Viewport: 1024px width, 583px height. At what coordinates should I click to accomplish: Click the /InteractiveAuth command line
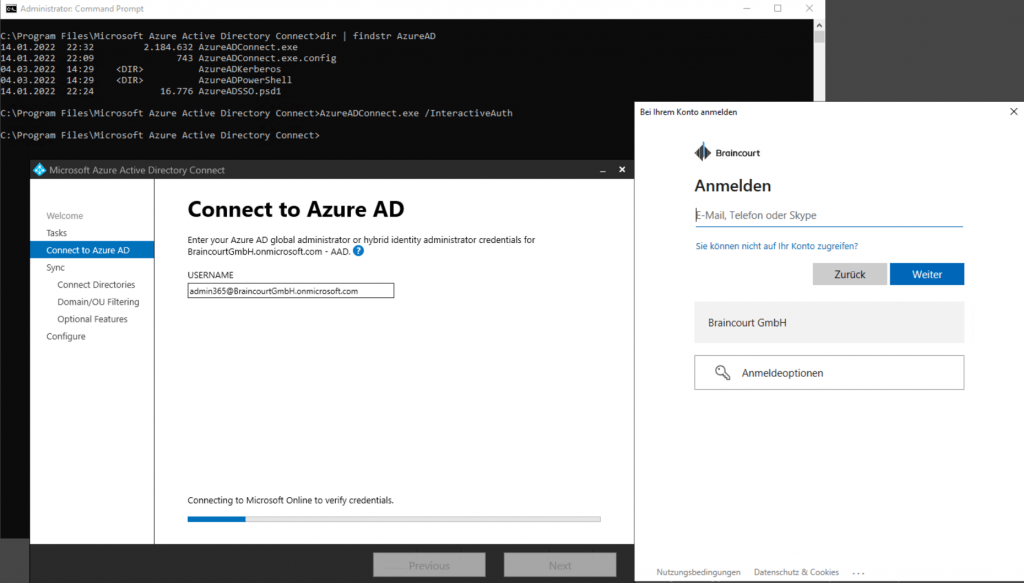click(257, 113)
